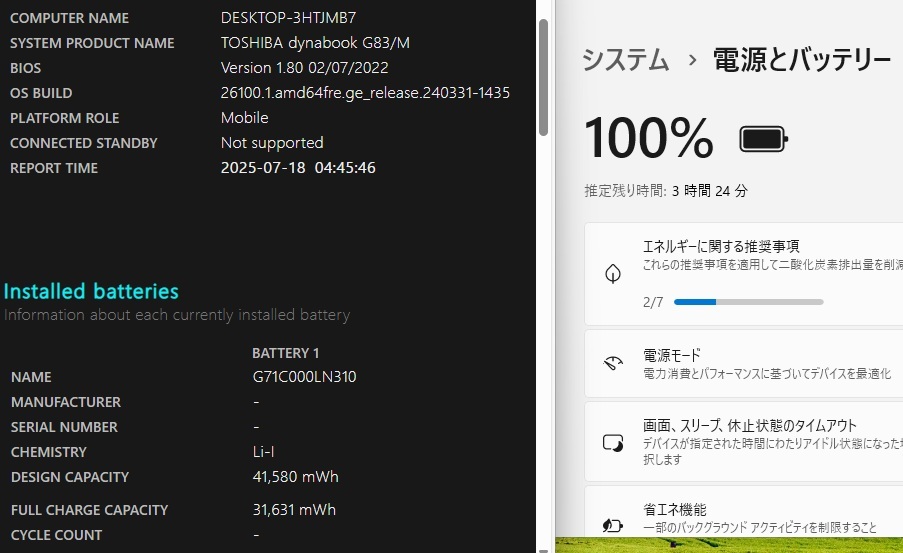Click the battery report vertical scrollbar
The width and height of the screenshot is (903, 553).
click(543, 78)
